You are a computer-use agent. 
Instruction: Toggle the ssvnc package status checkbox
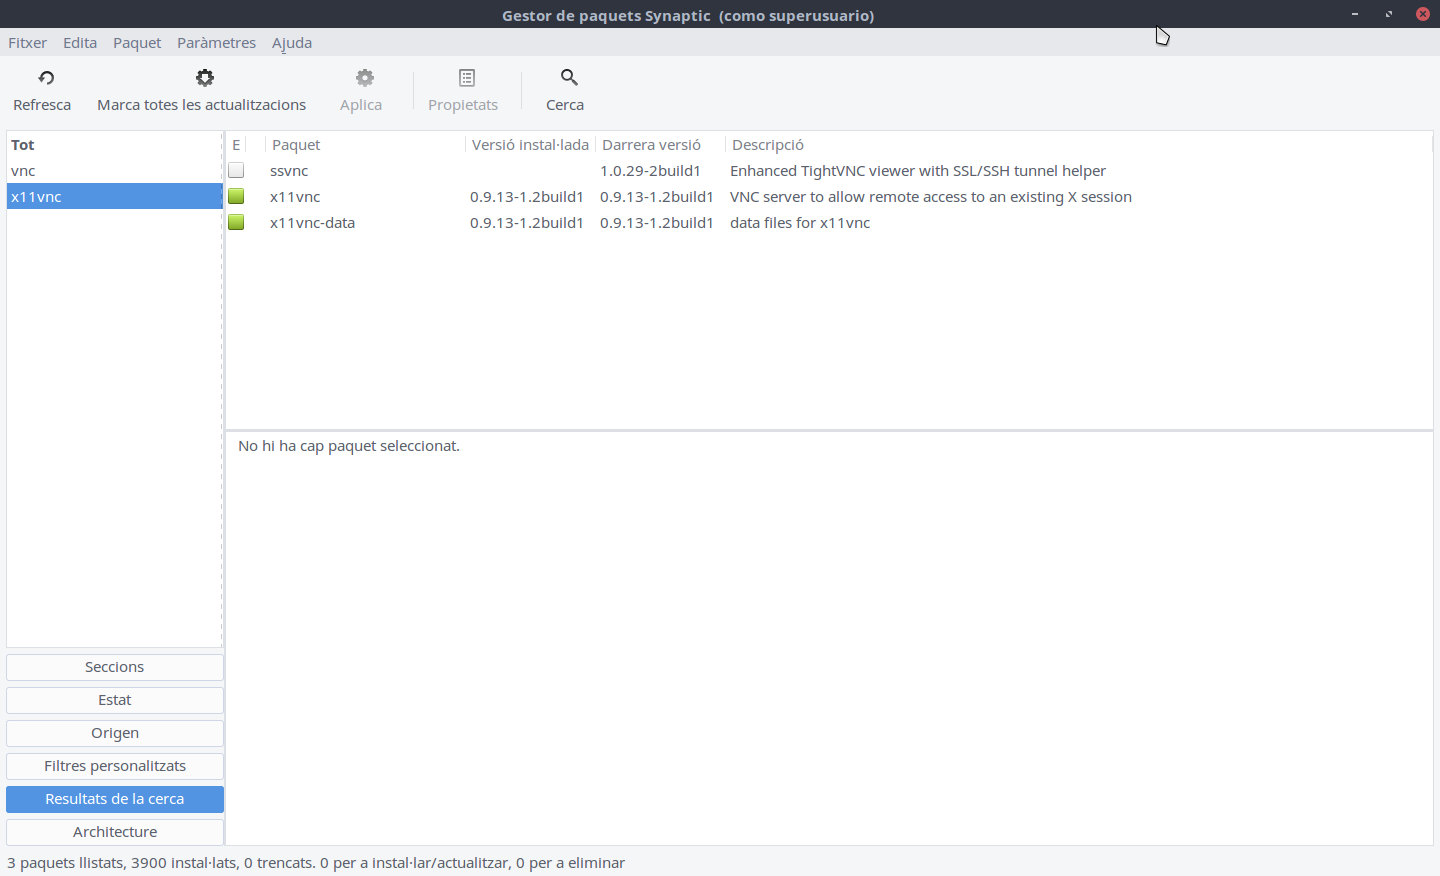click(236, 171)
